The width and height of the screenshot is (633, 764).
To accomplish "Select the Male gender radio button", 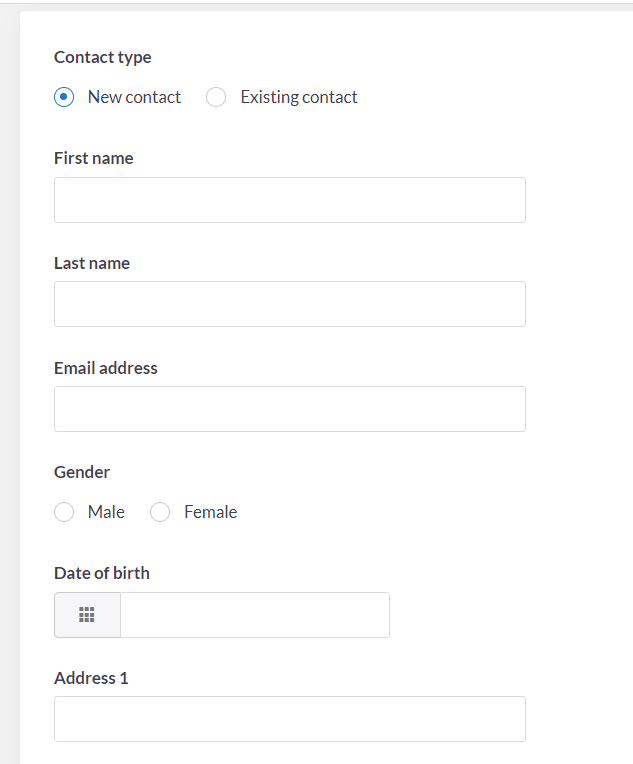I will (x=64, y=512).
